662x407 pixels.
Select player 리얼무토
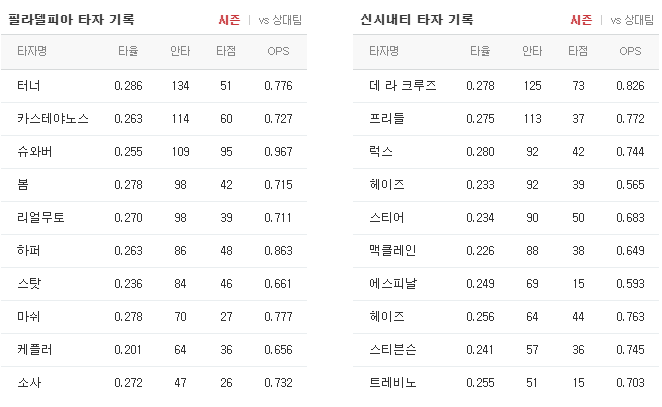pos(41,217)
